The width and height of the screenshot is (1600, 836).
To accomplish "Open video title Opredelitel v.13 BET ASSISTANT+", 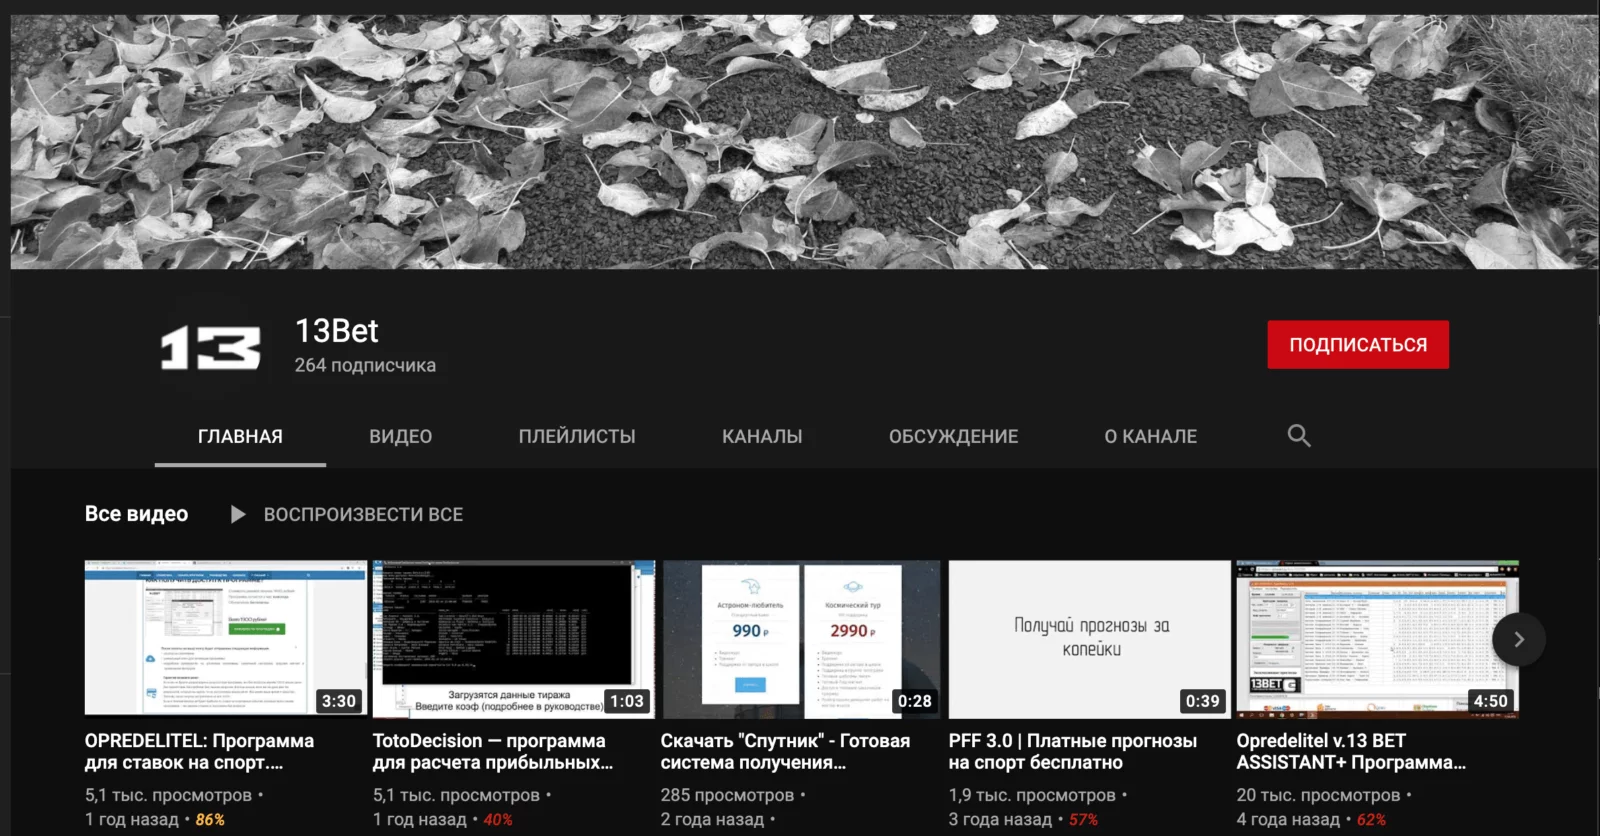I will (x=1351, y=752).
